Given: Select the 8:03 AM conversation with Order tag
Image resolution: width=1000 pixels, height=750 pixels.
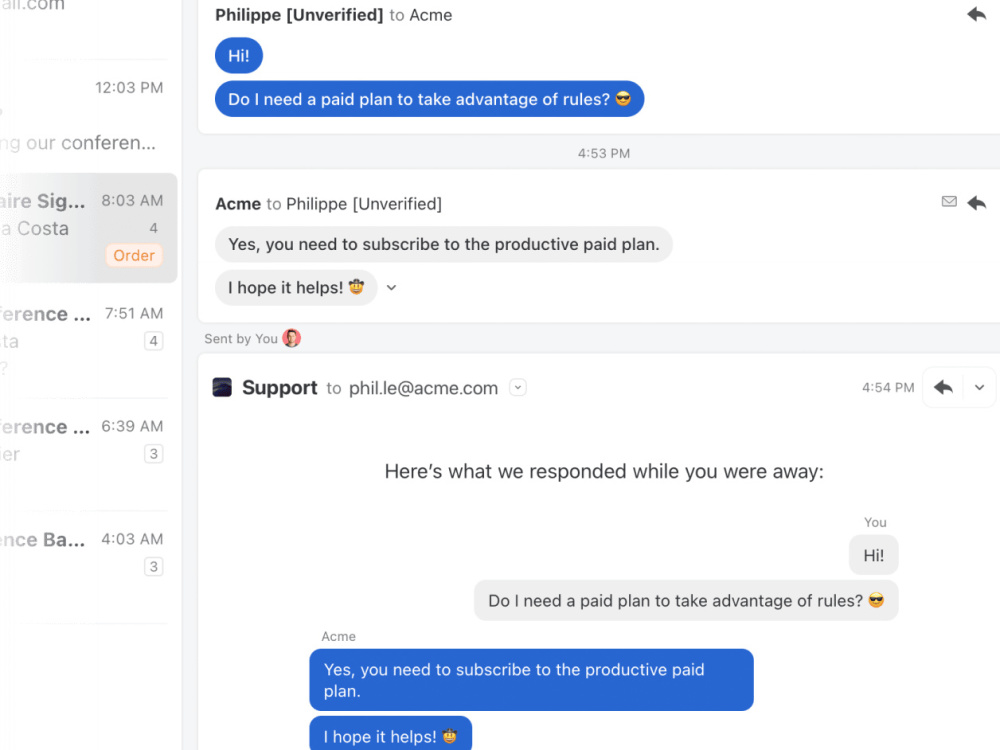Looking at the screenshot, I should pos(88,228).
